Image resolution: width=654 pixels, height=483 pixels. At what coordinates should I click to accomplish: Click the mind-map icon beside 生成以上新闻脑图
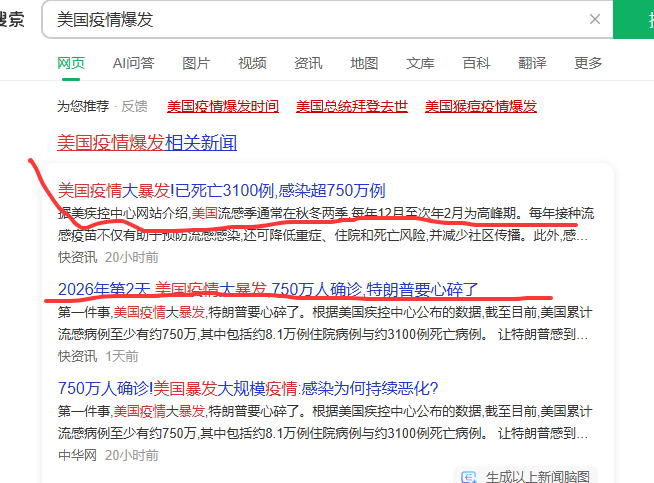pyautogui.click(x=469, y=477)
